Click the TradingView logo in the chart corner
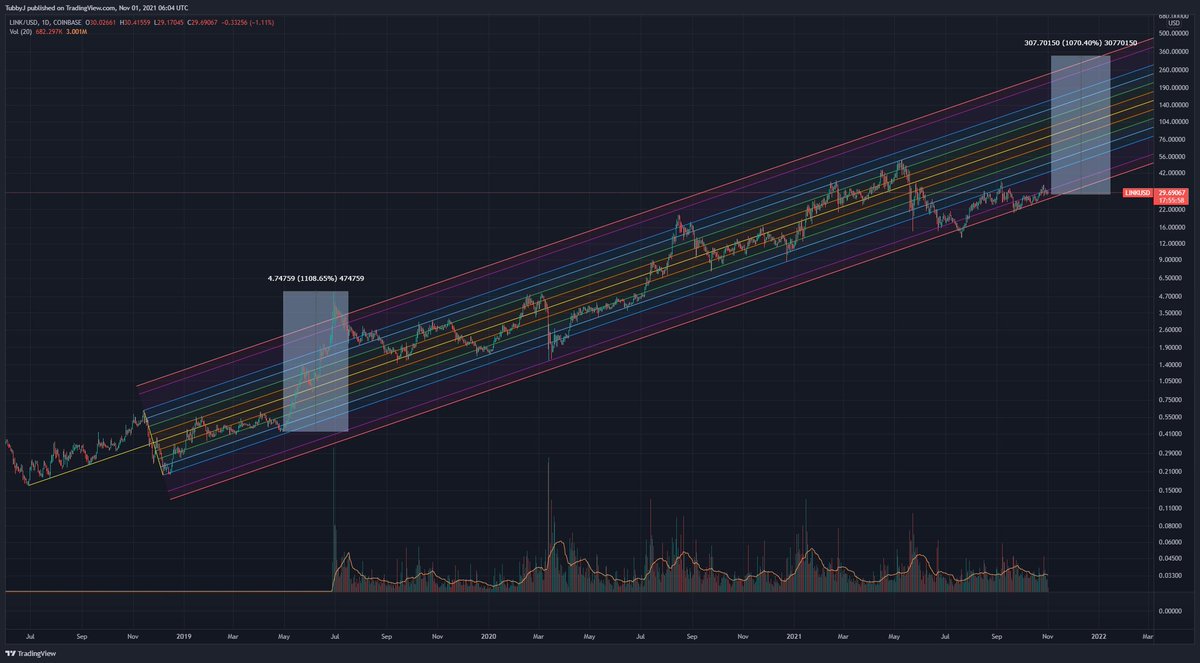1200x663 pixels. click(30, 652)
